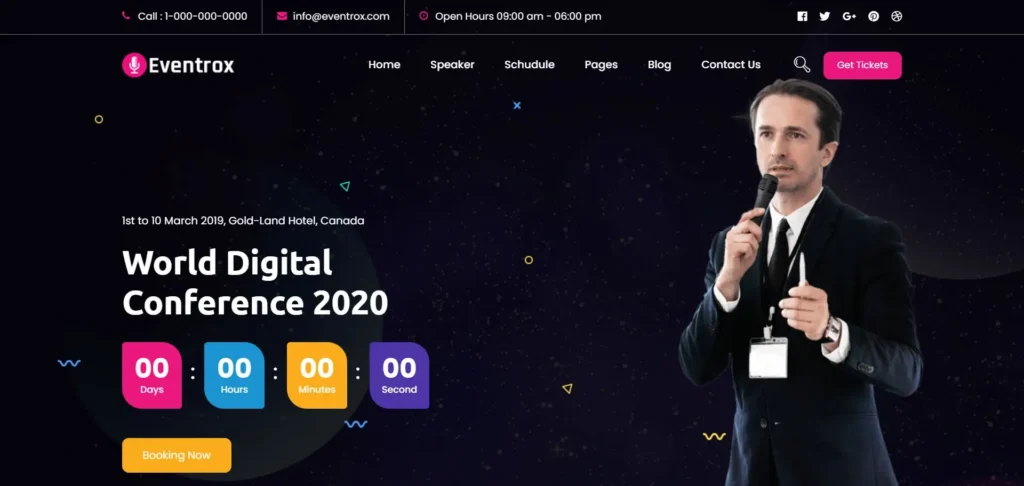Screen dimensions: 1024x486
Task: Click the phone icon beside Call
Action: point(126,16)
